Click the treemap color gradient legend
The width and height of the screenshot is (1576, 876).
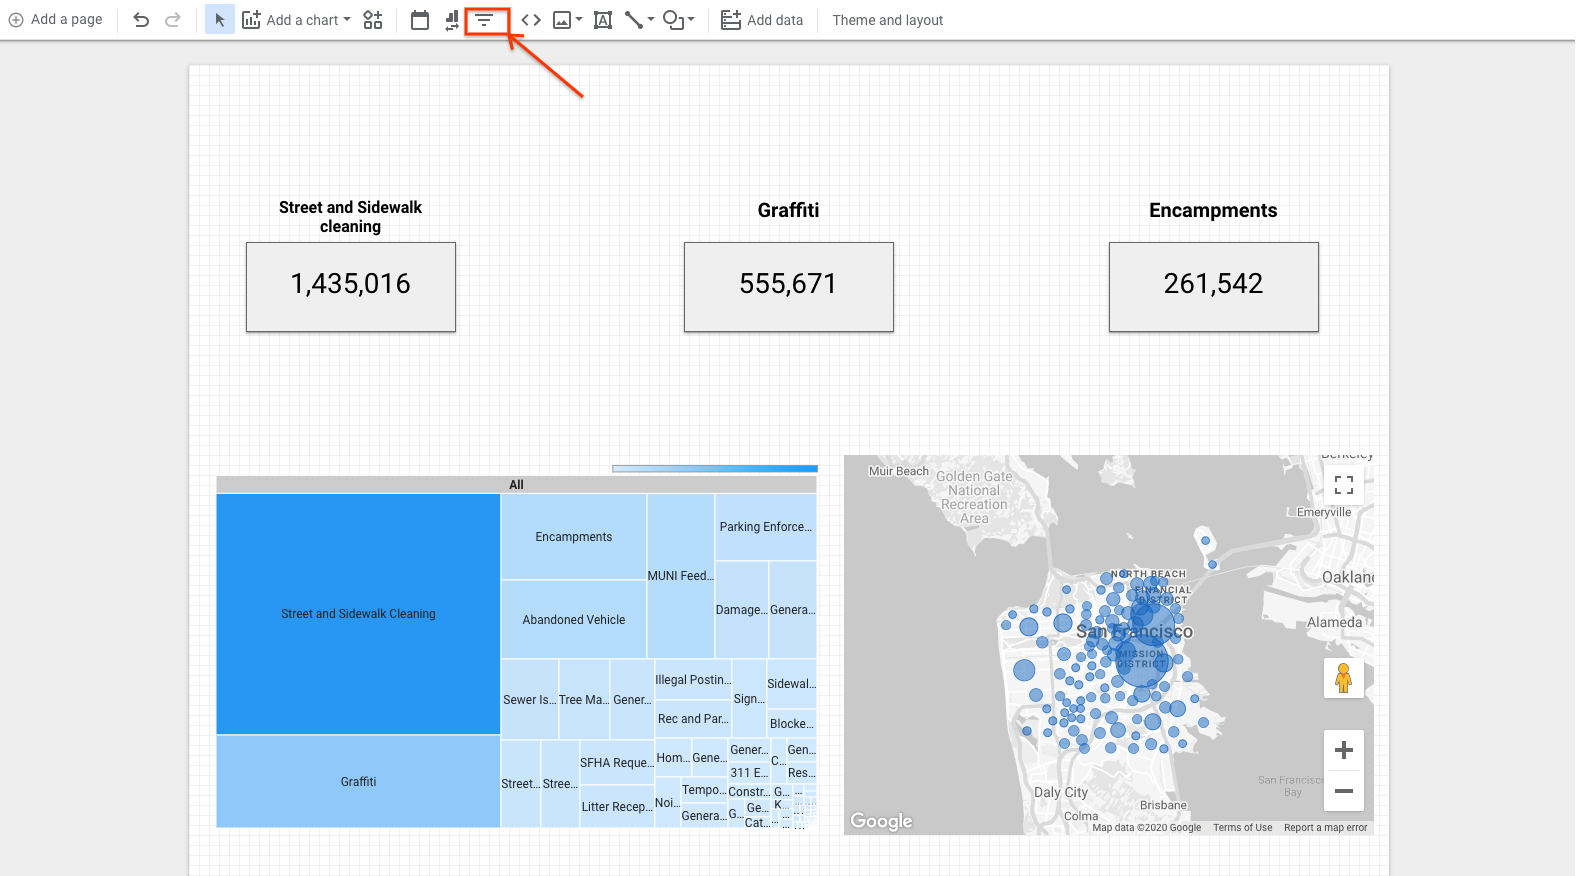[x=715, y=468]
